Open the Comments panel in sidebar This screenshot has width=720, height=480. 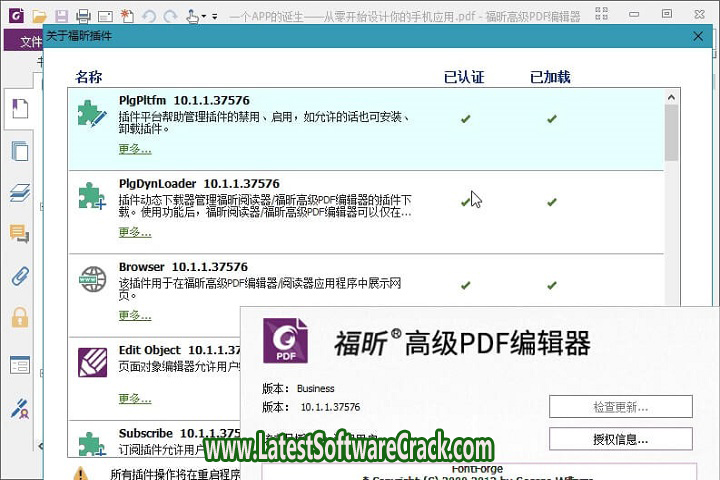pyautogui.click(x=19, y=234)
